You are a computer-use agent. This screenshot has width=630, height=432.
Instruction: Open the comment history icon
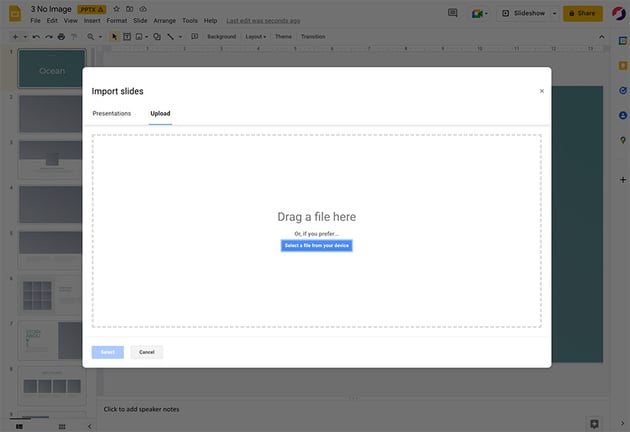click(453, 13)
